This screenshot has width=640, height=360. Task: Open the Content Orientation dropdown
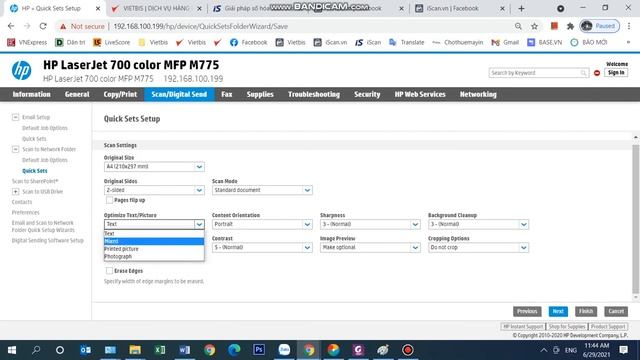[262, 224]
